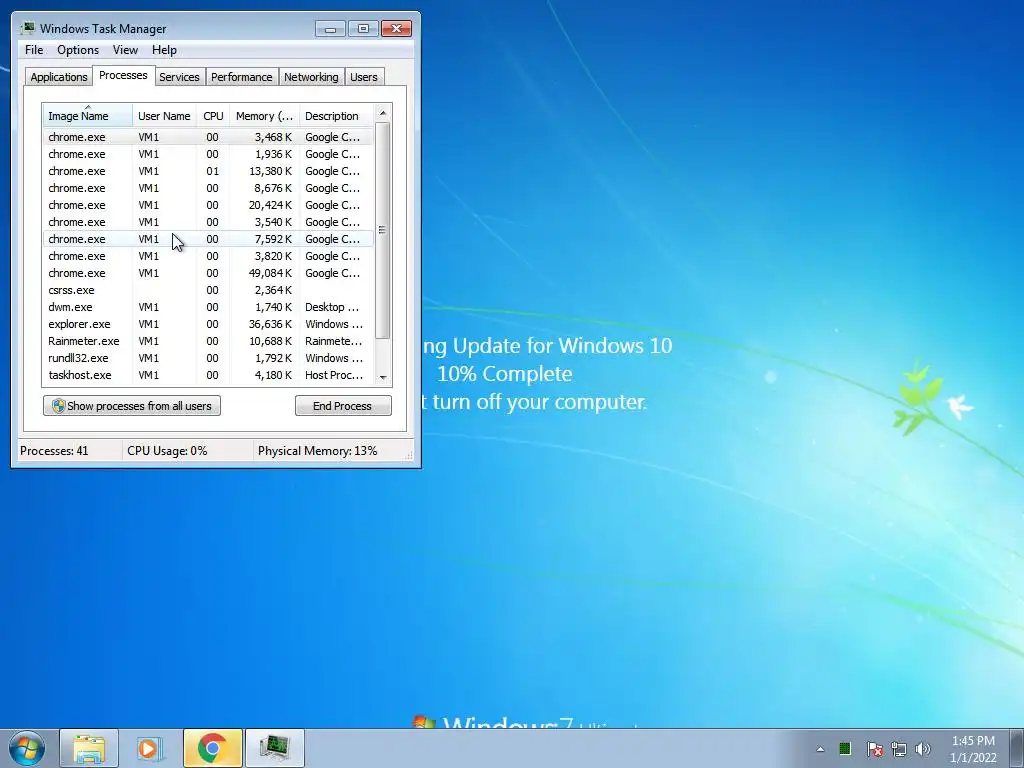Switch to the Services tab
1024x768 pixels.
(x=179, y=77)
